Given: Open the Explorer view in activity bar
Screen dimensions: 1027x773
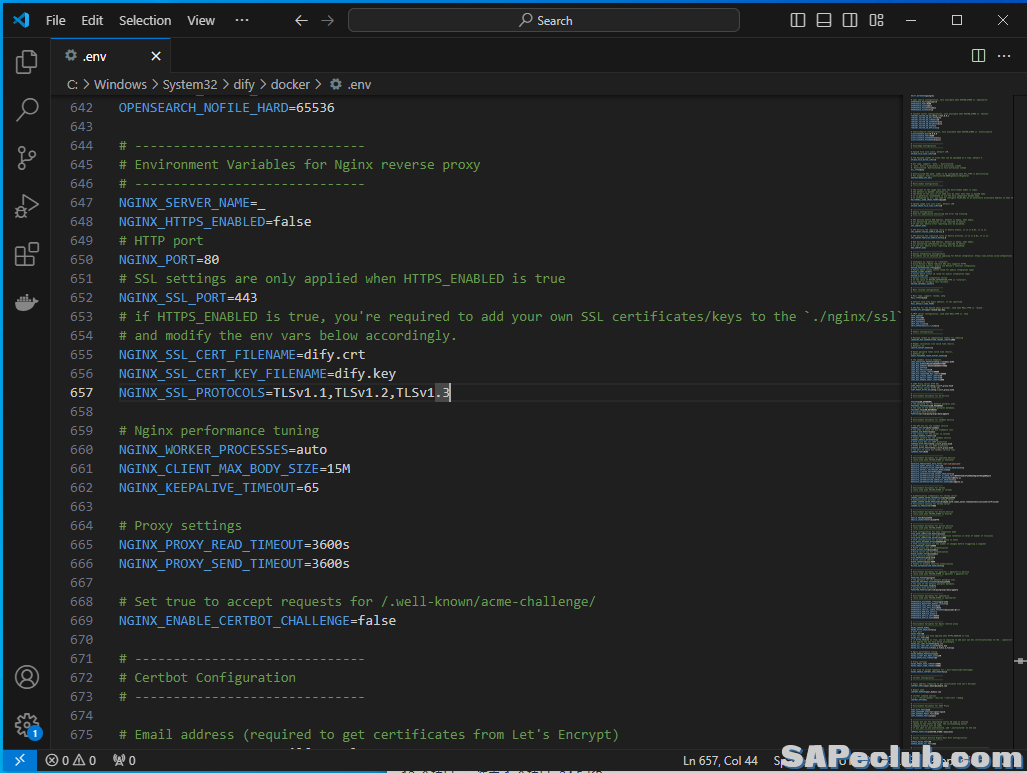Looking at the screenshot, I should 27,63.
